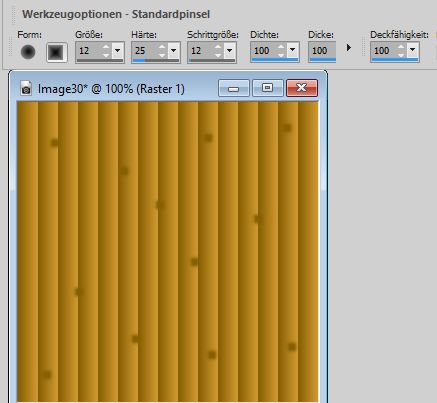Decrease Härte with the down spinner
The image size is (437, 403).
point(162,55)
